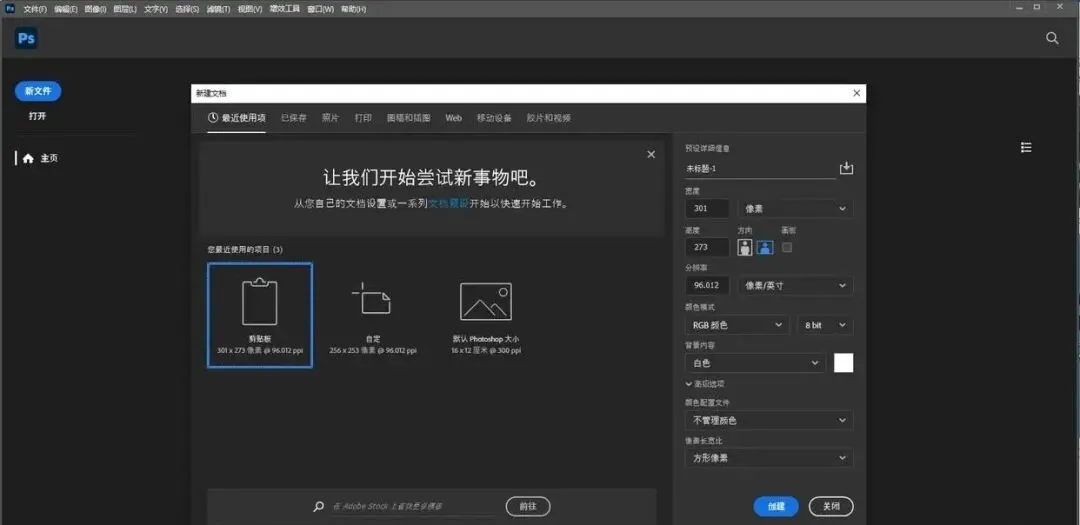The height and width of the screenshot is (525, 1080).
Task: Click the width field showing 301
Action: click(x=707, y=209)
